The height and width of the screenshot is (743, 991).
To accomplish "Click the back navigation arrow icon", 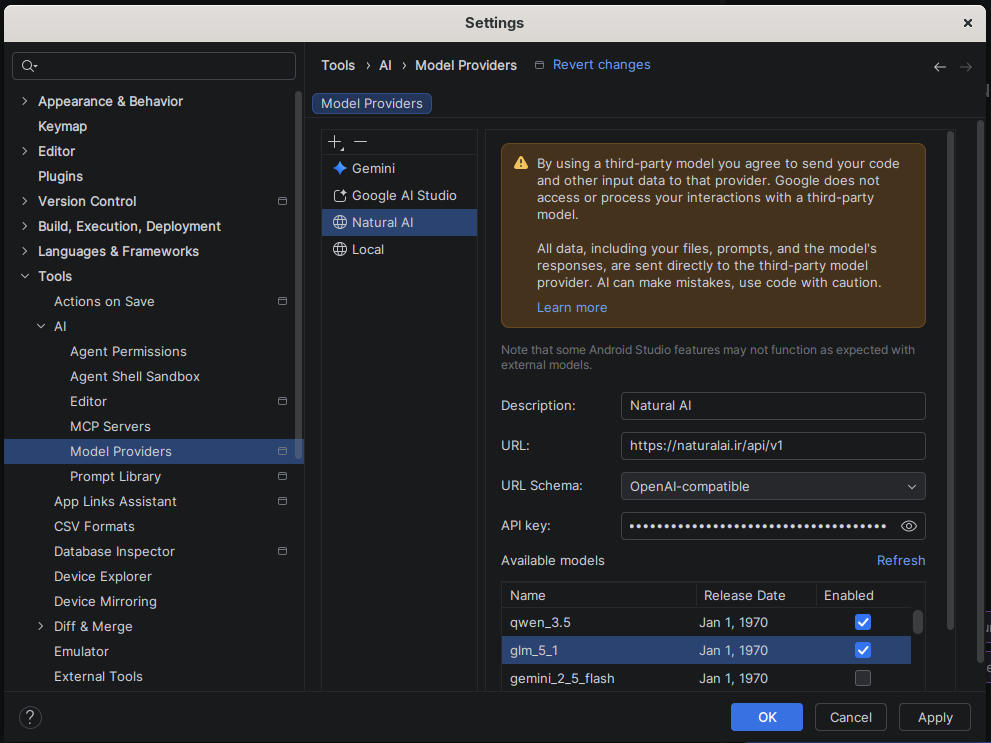I will tap(940, 67).
